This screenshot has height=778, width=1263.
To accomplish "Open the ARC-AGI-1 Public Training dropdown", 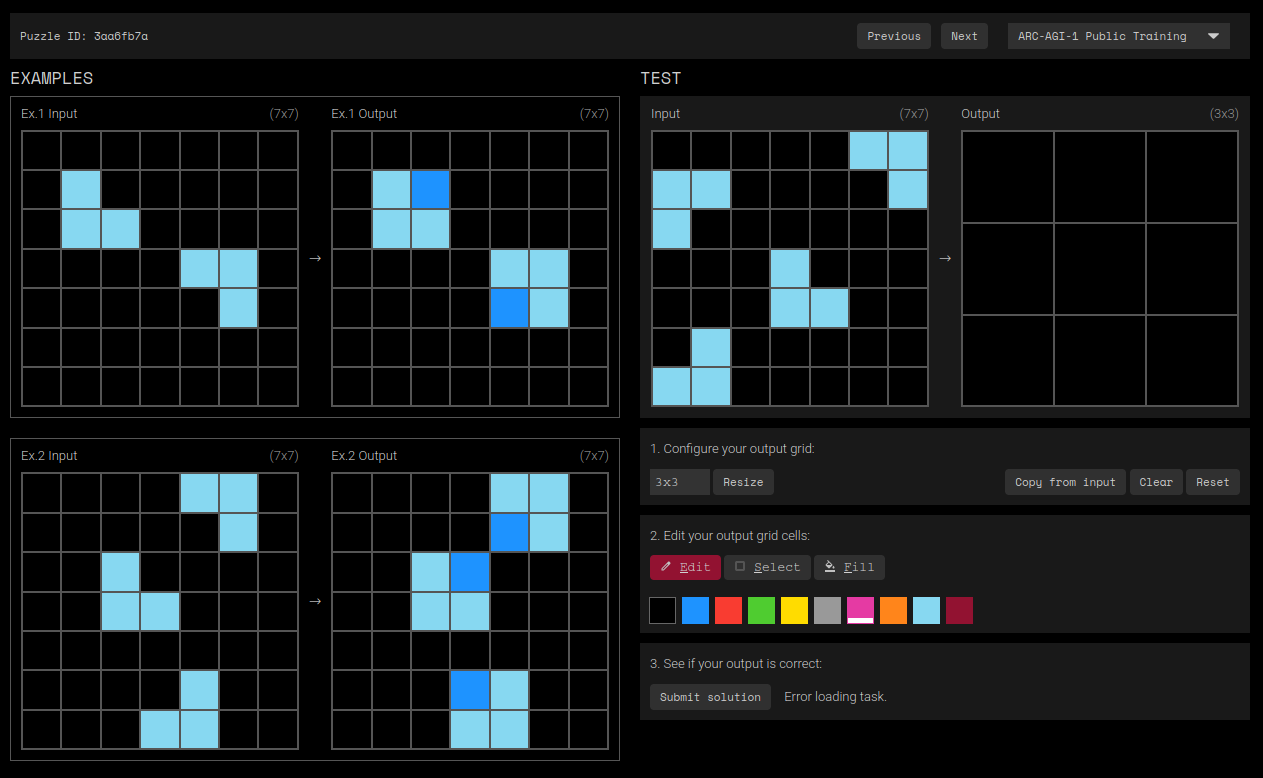I will tap(1118, 36).
